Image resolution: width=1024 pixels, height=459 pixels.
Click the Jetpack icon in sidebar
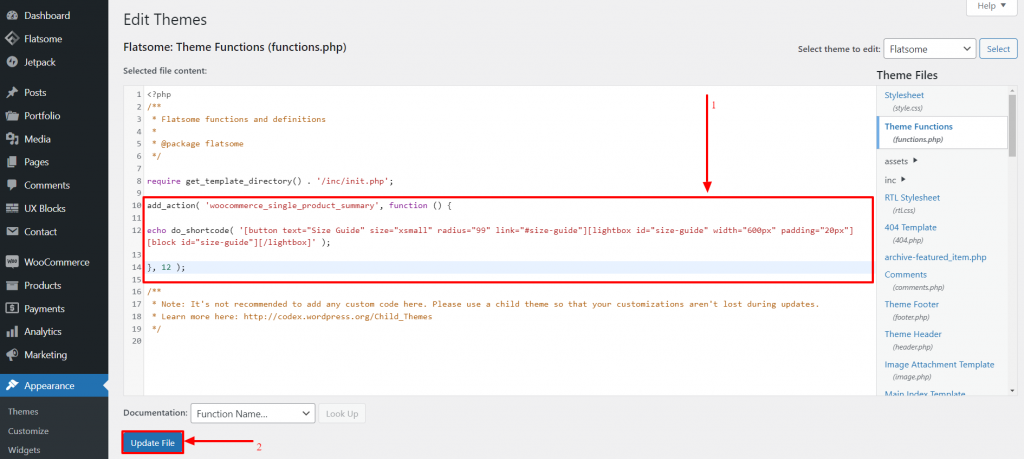(x=12, y=62)
